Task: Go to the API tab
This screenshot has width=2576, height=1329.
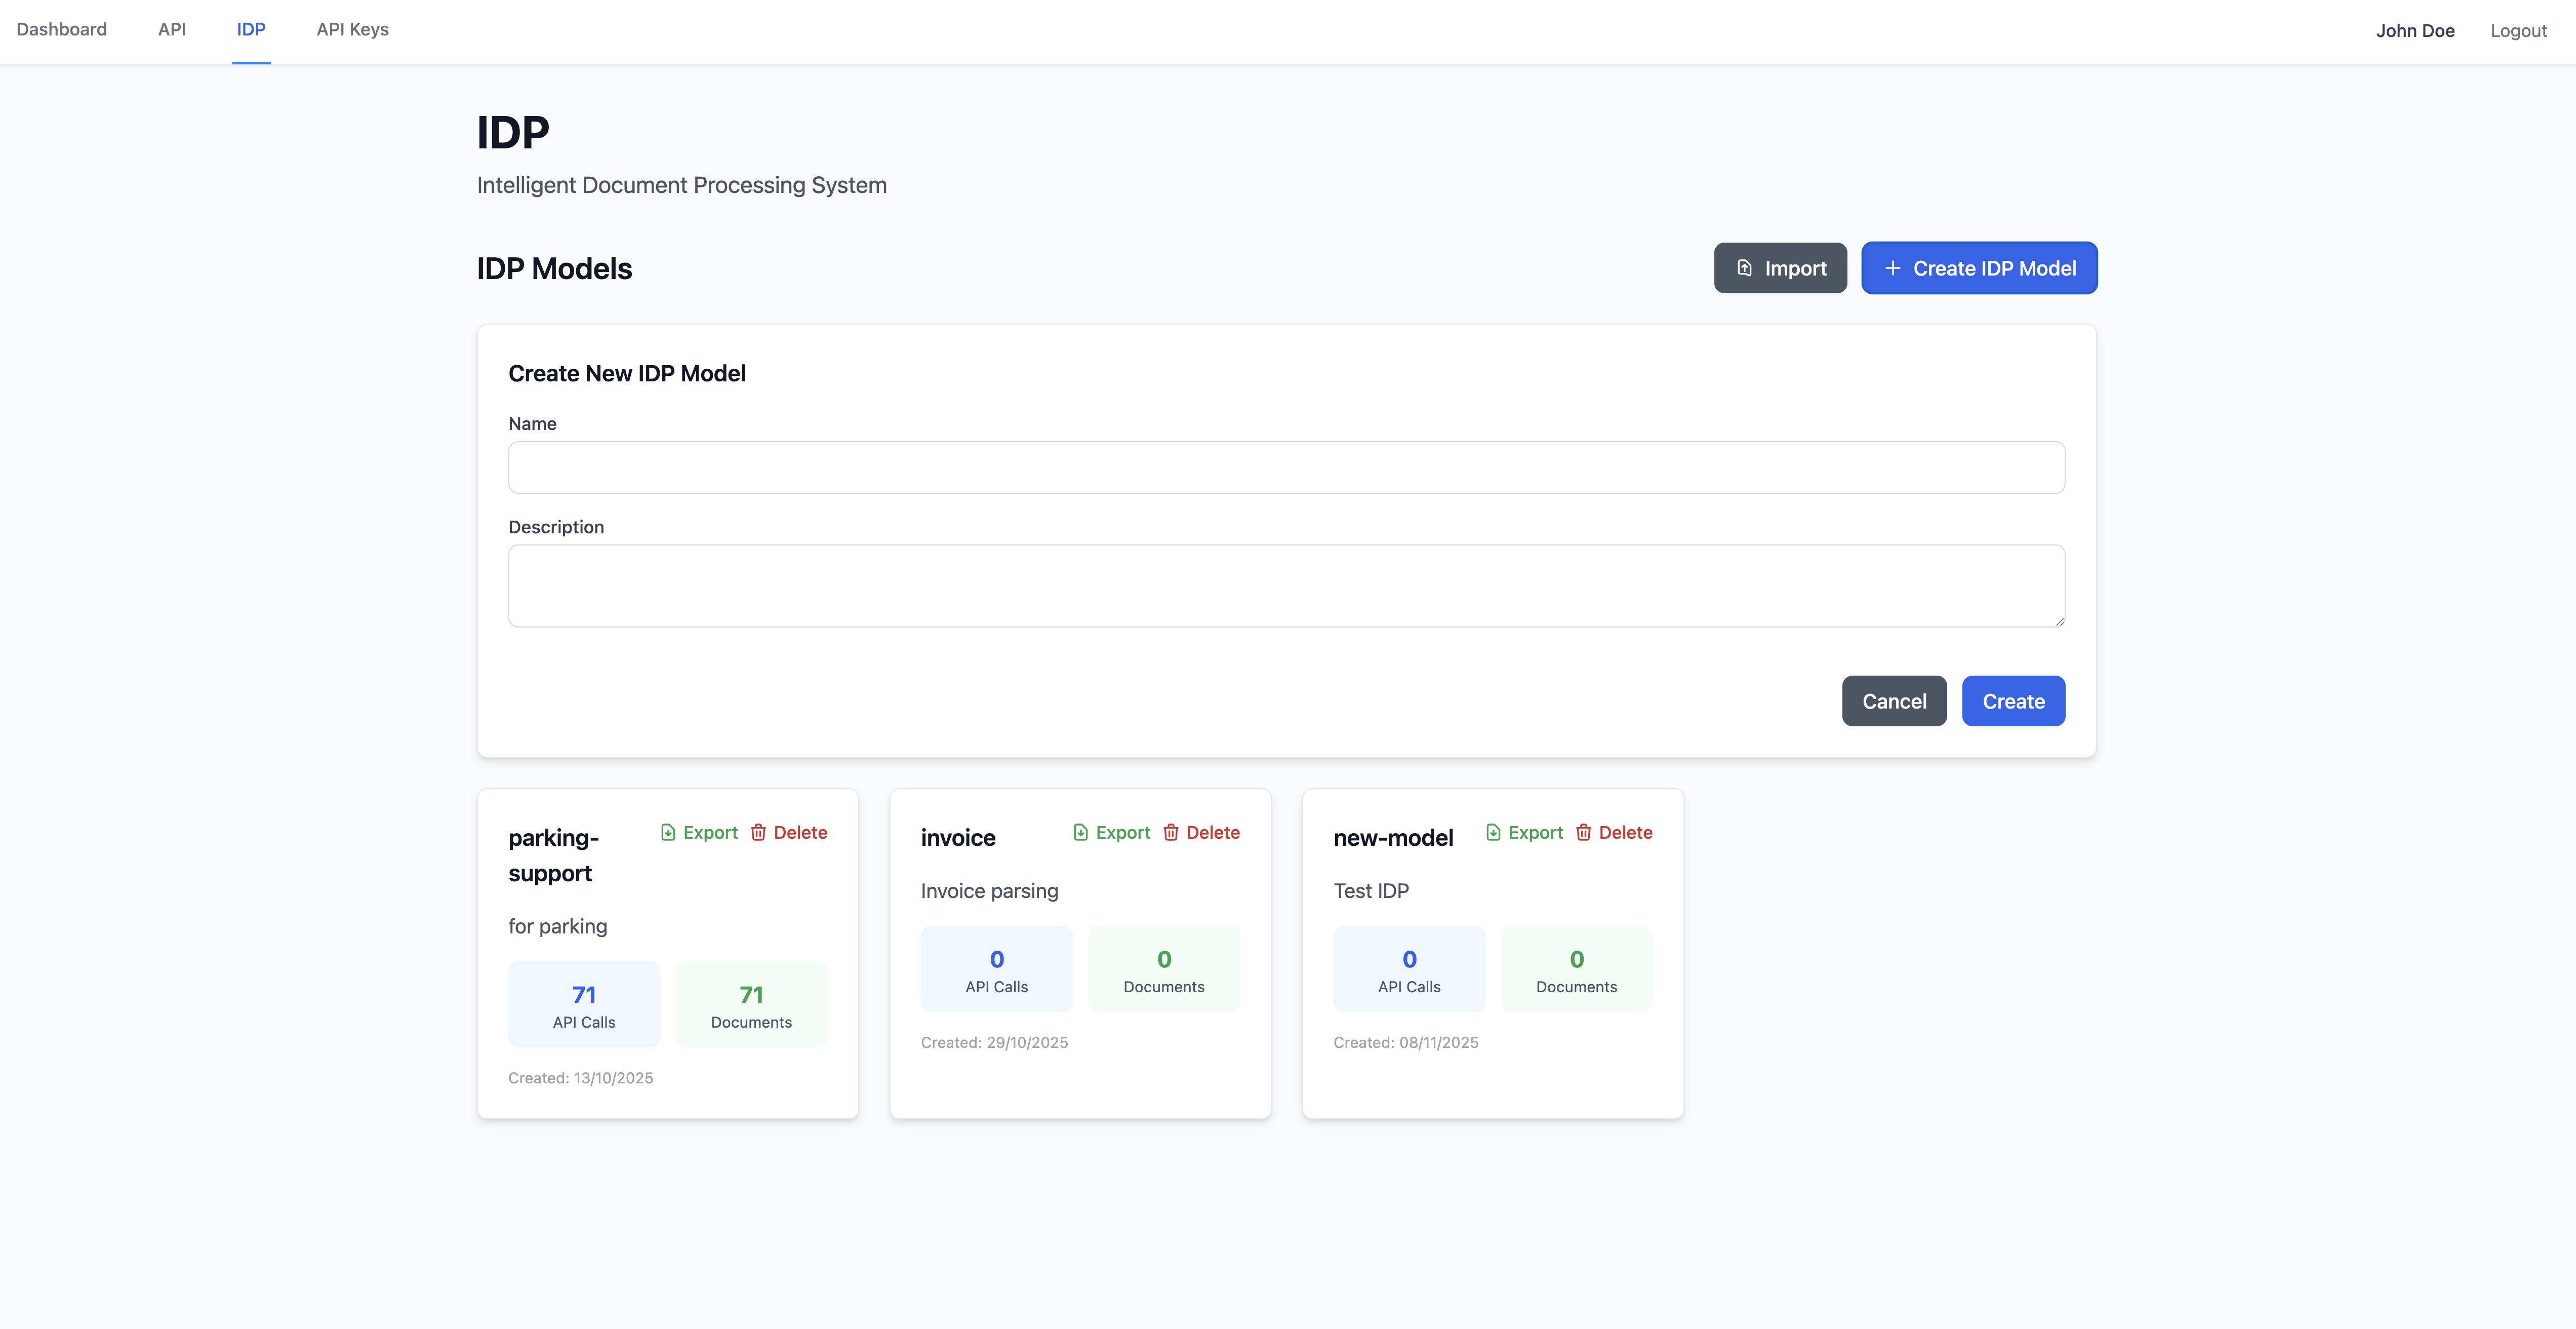Action: click(172, 30)
